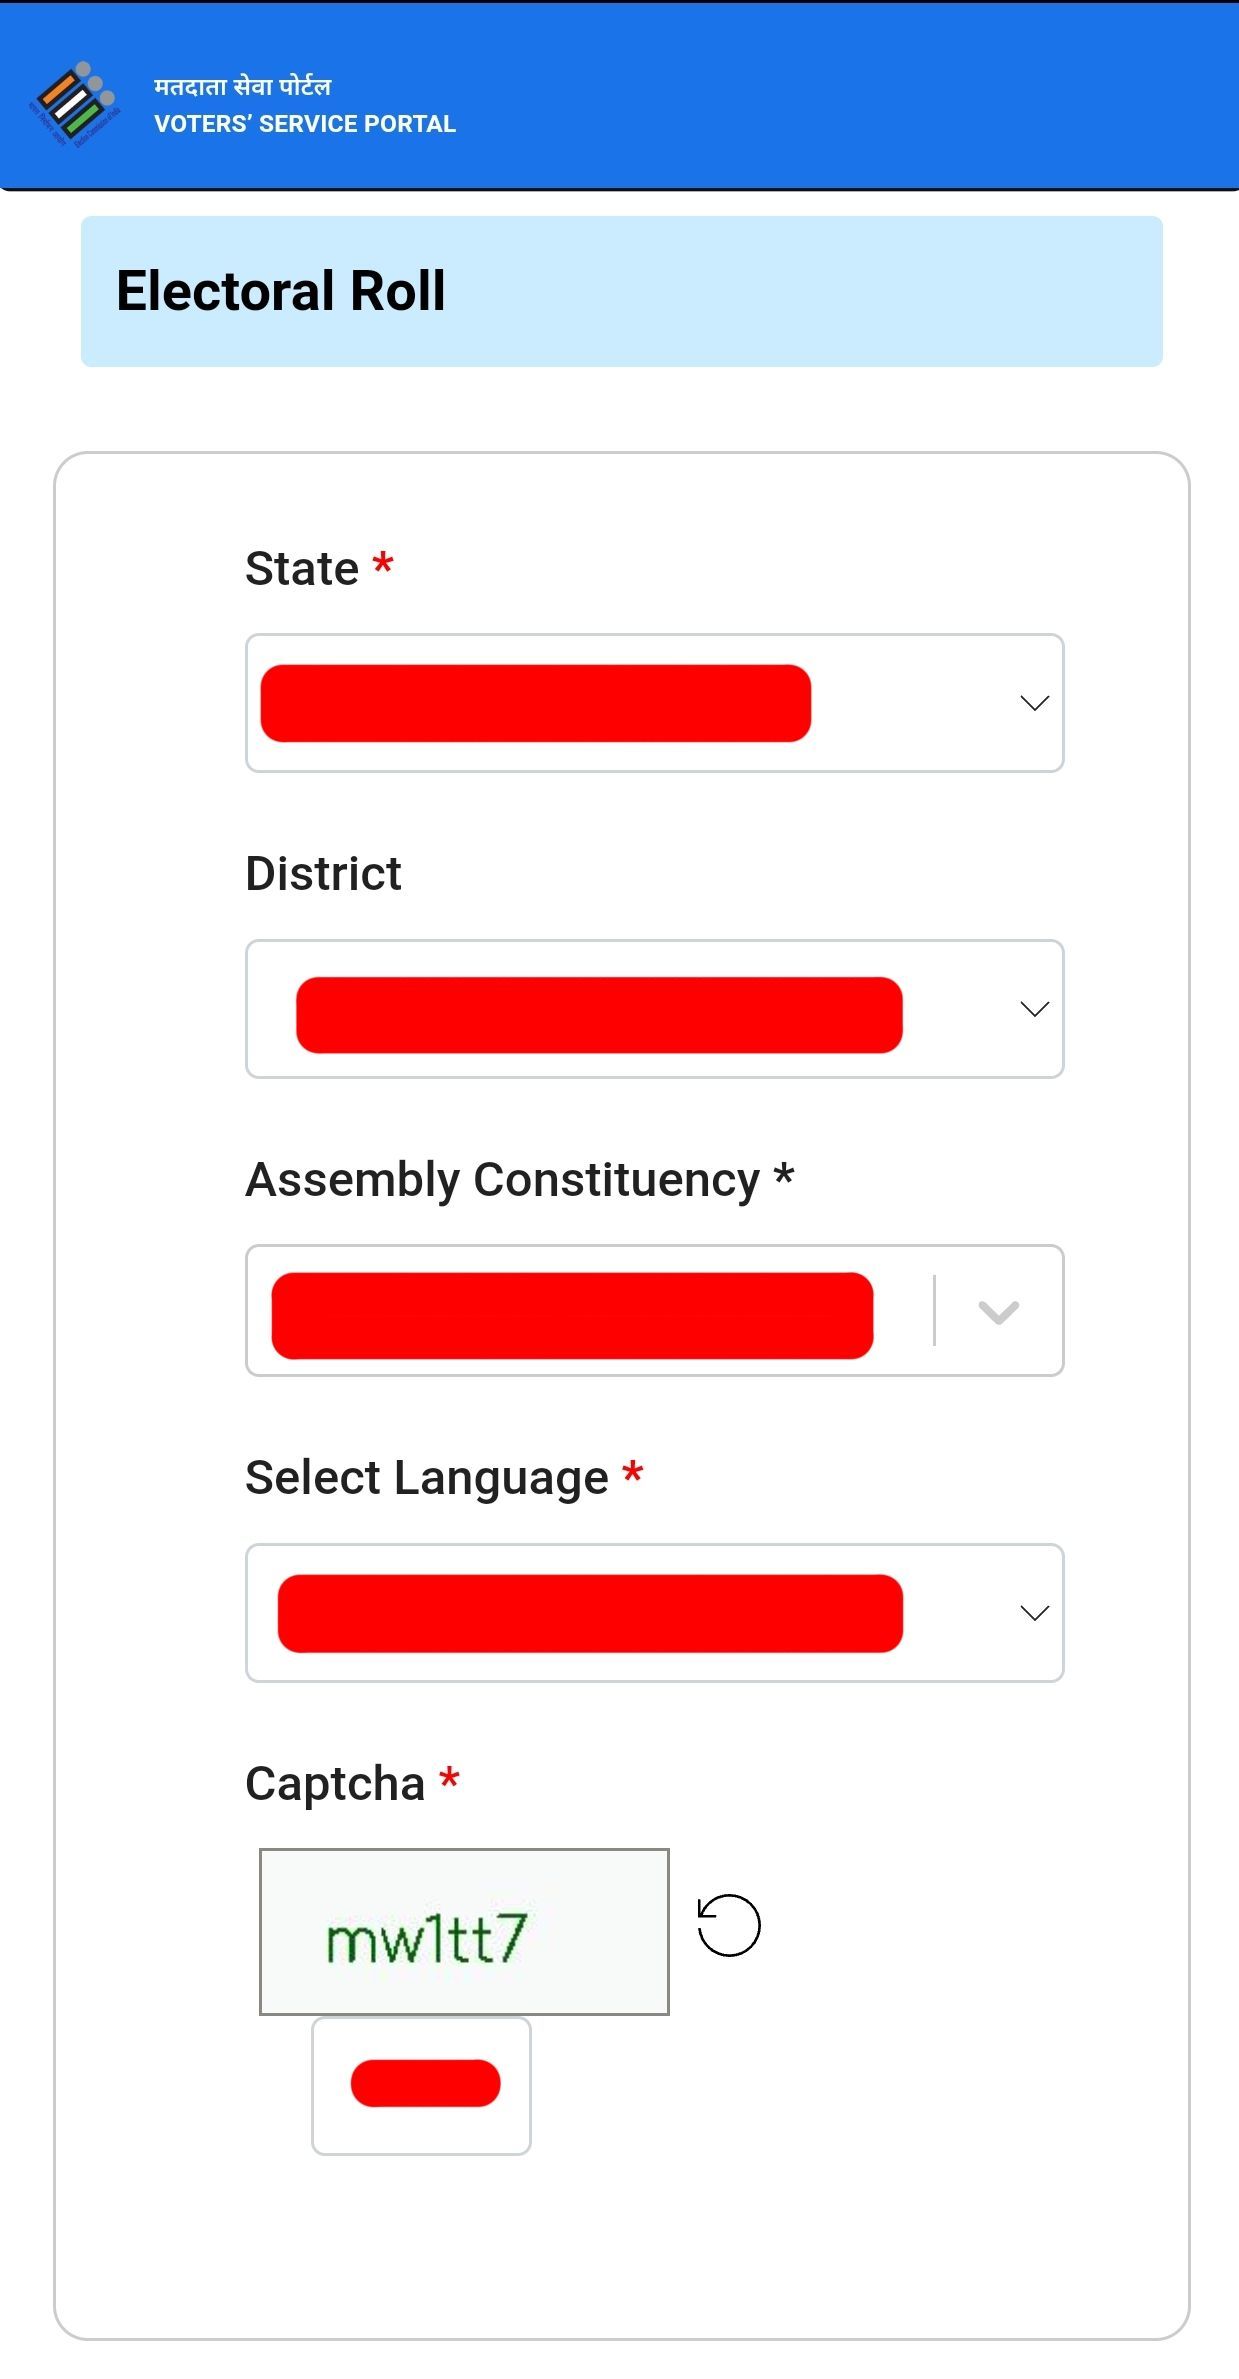
Task: Click the selected value inside Assembly Constituency field
Action: [572, 1311]
